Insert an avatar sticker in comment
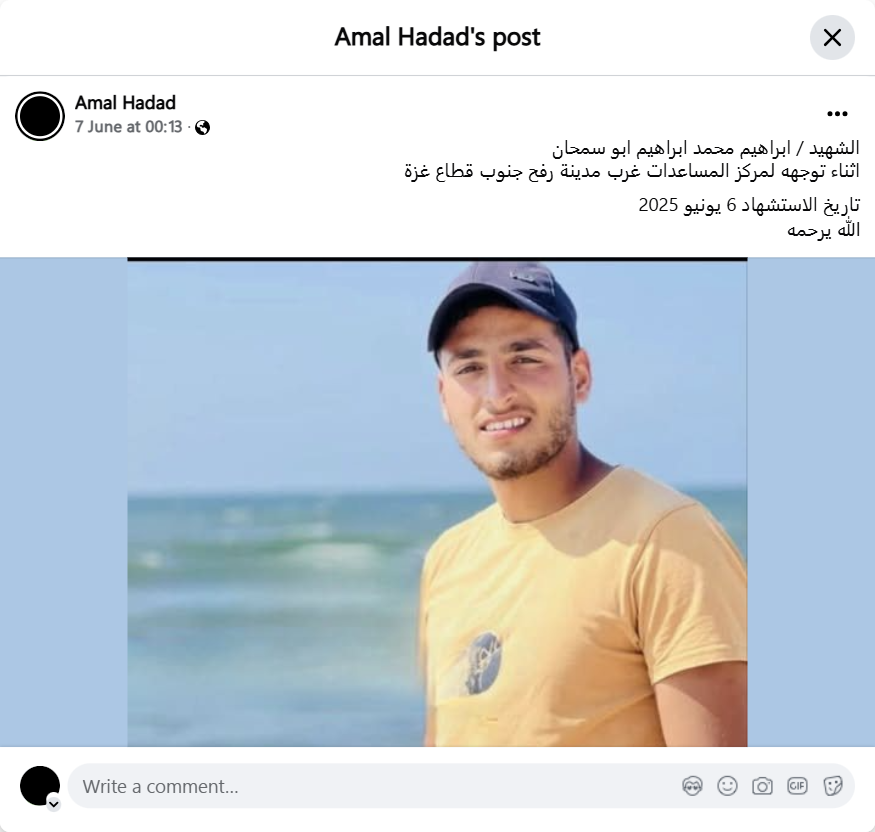 (x=693, y=786)
